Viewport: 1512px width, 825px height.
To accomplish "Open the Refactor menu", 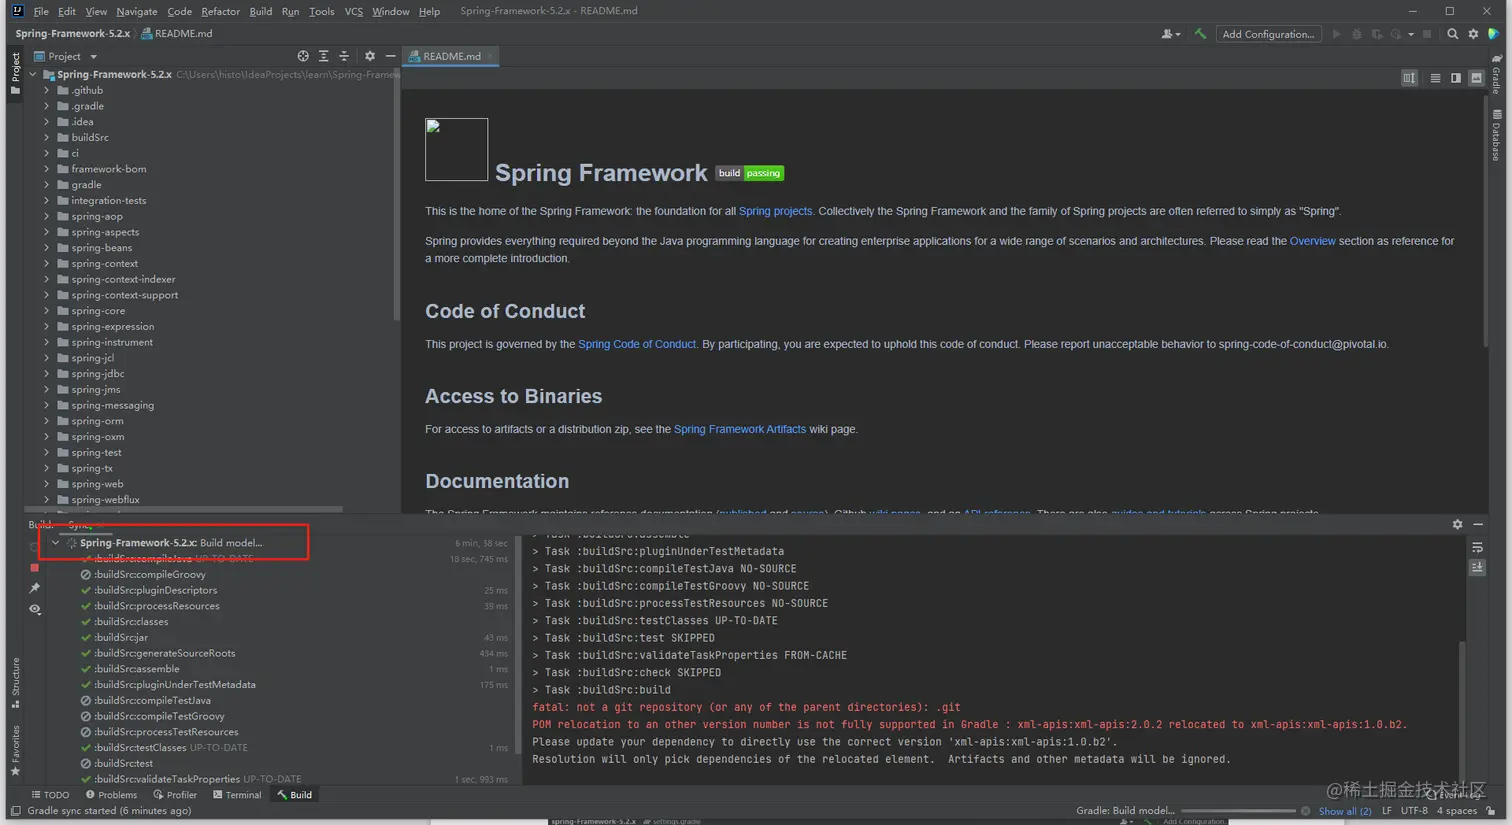I will click(x=220, y=11).
